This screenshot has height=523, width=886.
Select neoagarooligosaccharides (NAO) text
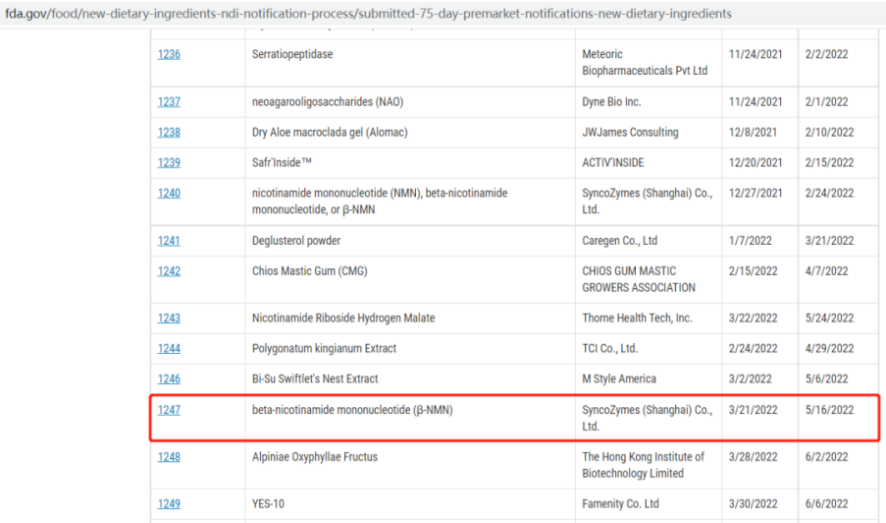pos(328,102)
